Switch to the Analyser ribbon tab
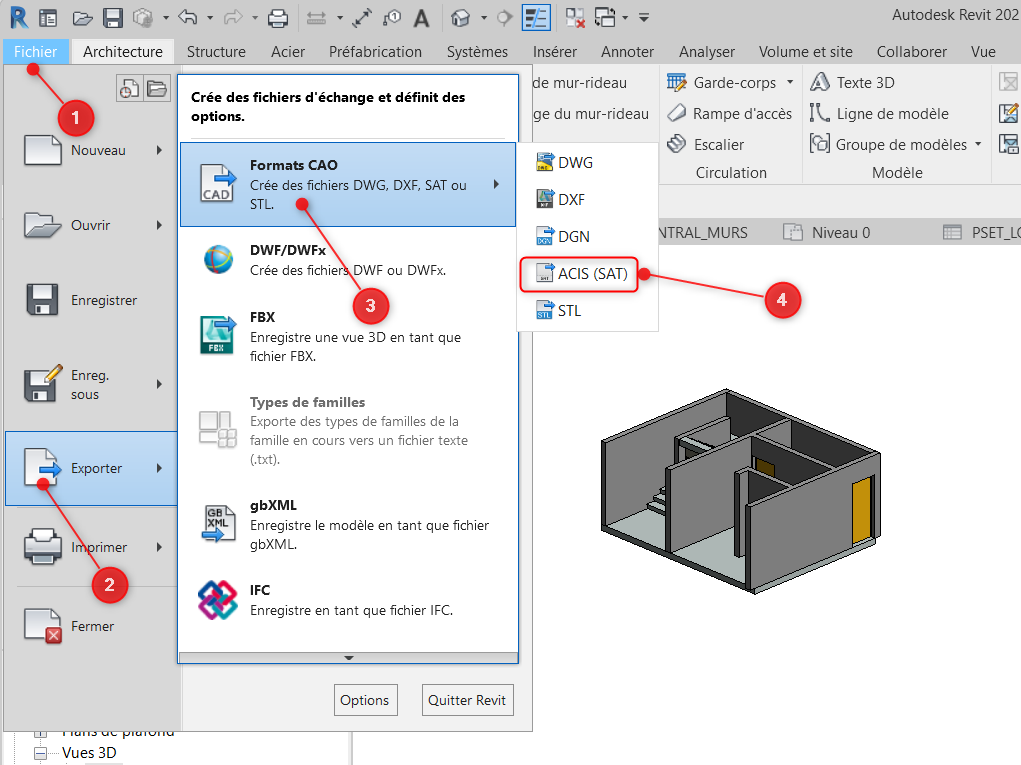This screenshot has height=765, width=1021. [x=706, y=51]
